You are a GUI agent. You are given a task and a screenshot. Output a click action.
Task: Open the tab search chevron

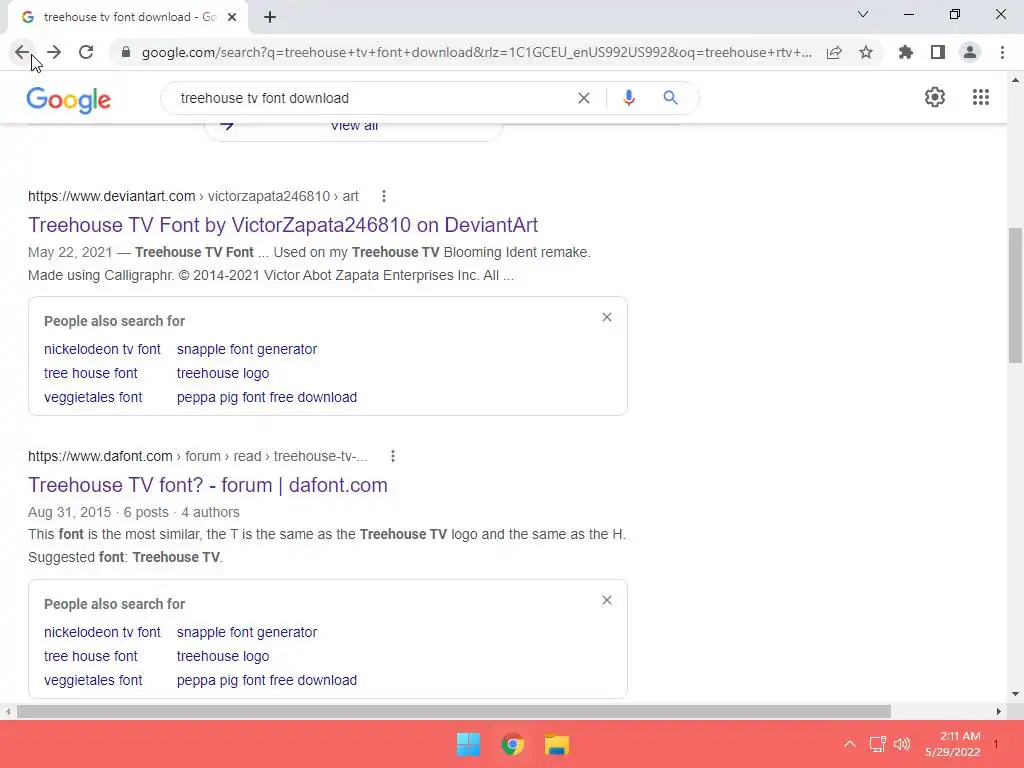click(863, 14)
